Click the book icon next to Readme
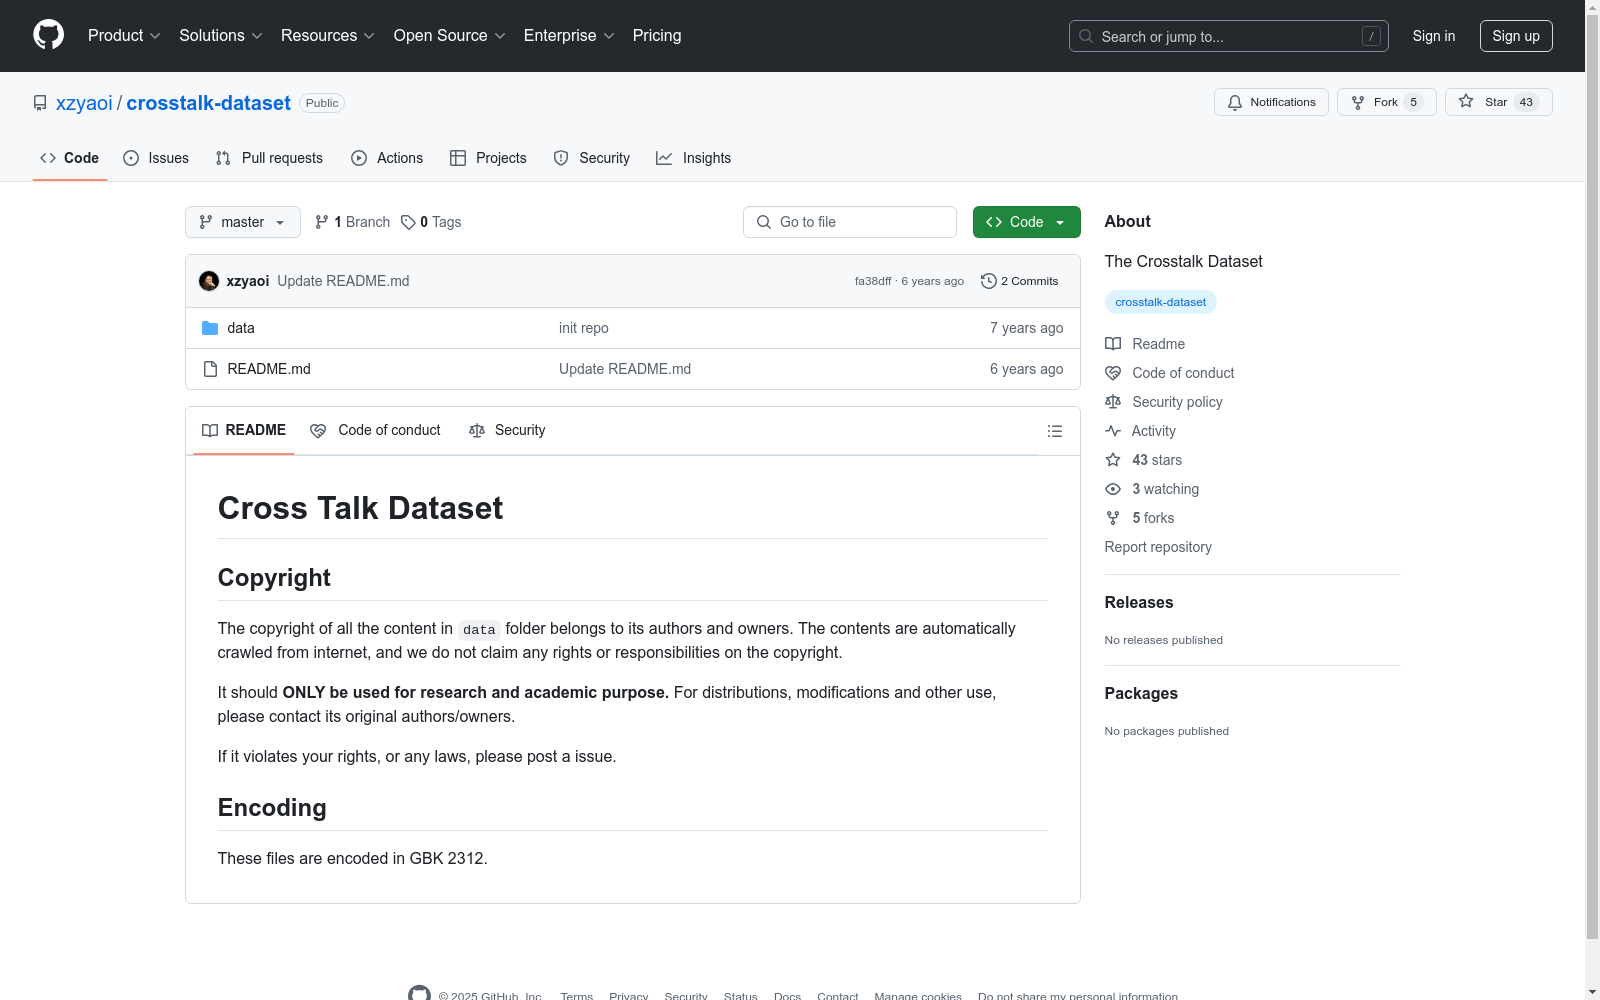Viewport: 1600px width, 1000px height. click(1113, 344)
